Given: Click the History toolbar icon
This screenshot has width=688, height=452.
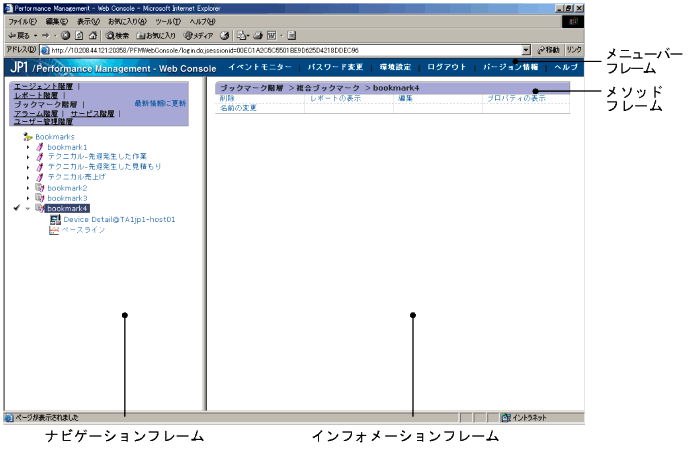Looking at the screenshot, I should click(x=225, y=36).
